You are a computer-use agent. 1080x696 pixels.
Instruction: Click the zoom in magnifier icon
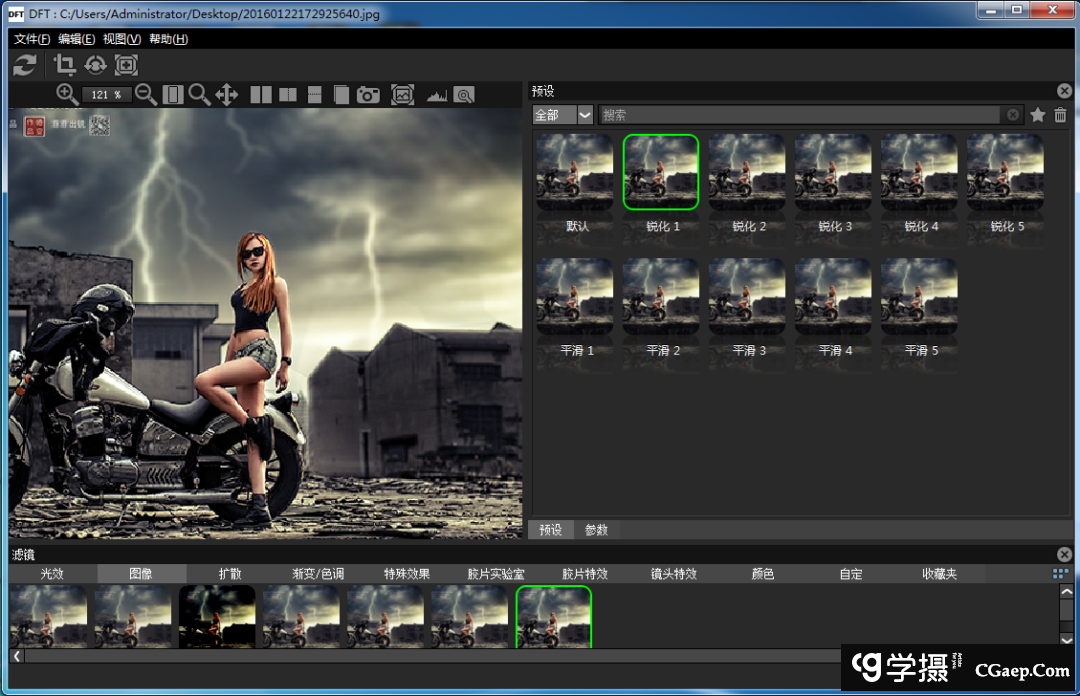[x=67, y=94]
